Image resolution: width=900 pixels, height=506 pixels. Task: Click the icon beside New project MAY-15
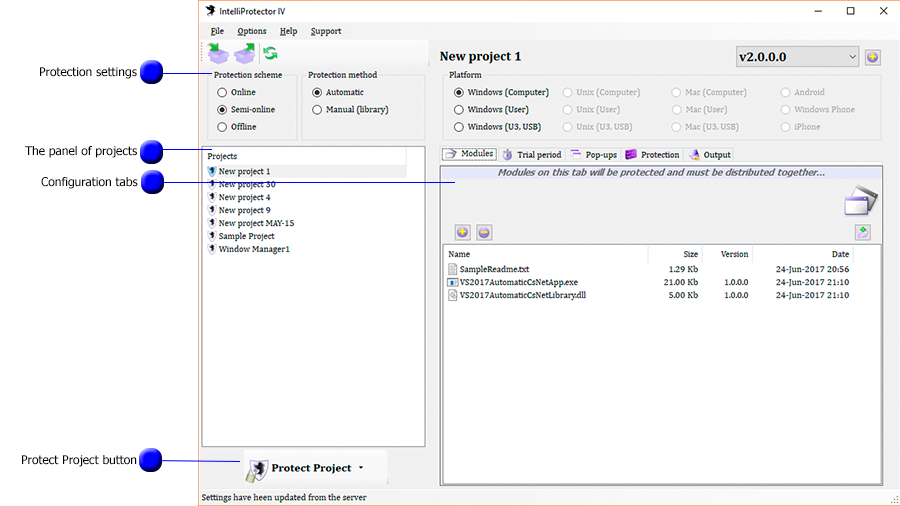click(212, 223)
